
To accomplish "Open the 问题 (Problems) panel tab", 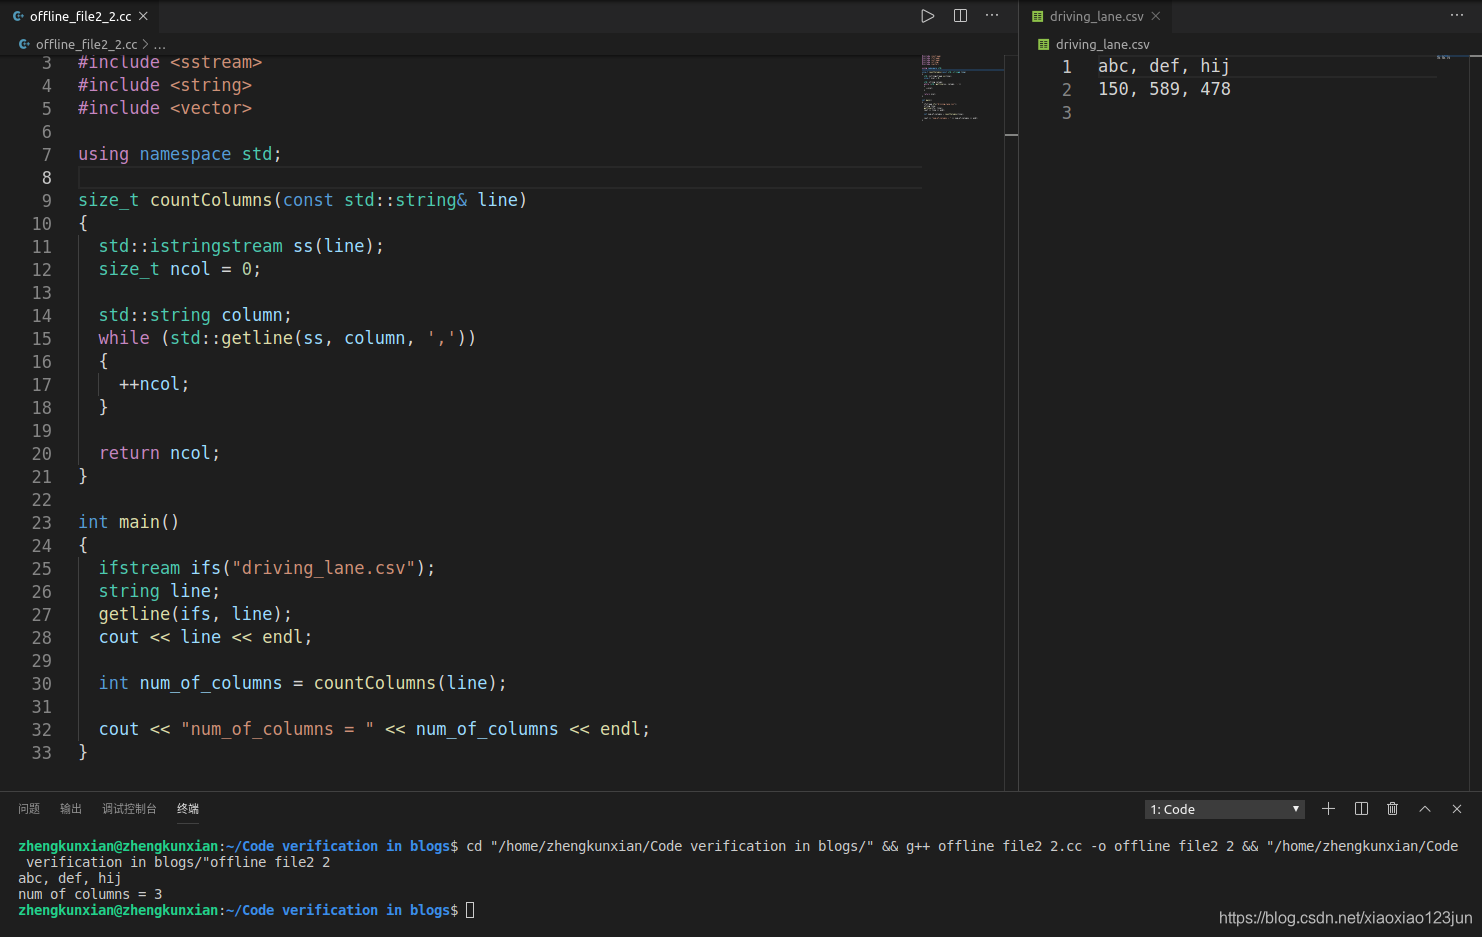I will (29, 809).
